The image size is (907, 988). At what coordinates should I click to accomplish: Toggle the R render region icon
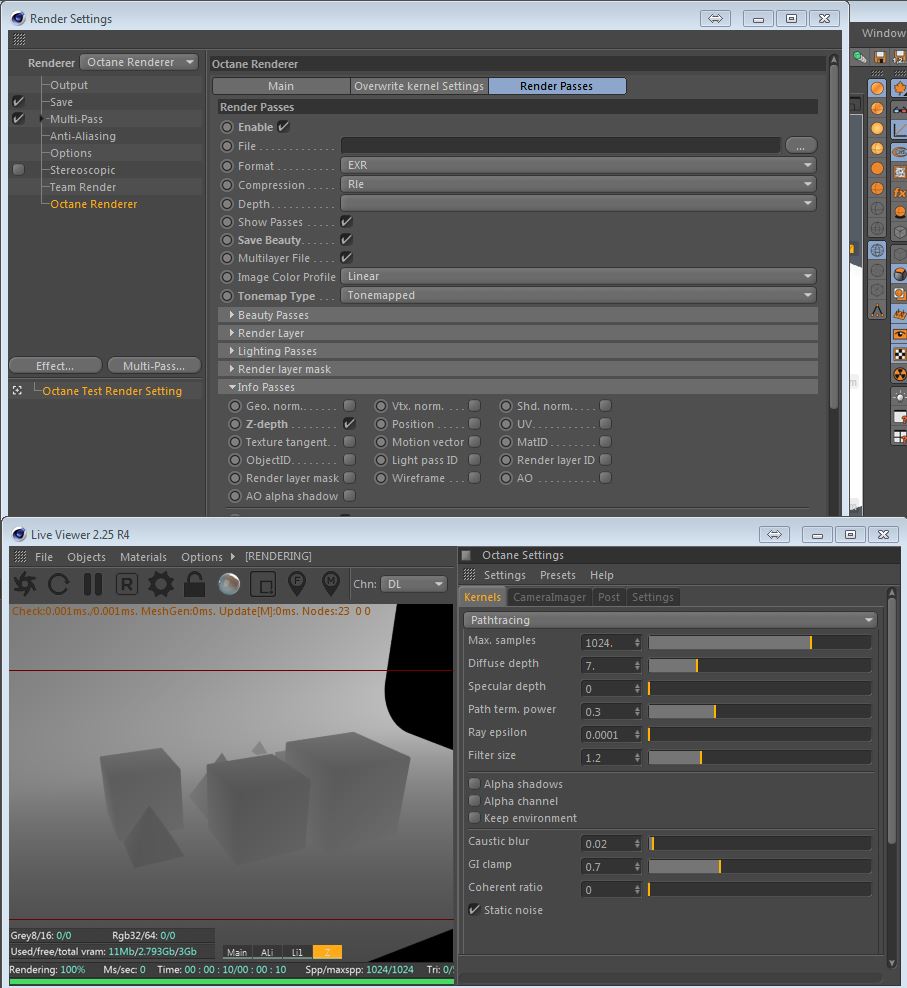click(x=127, y=584)
